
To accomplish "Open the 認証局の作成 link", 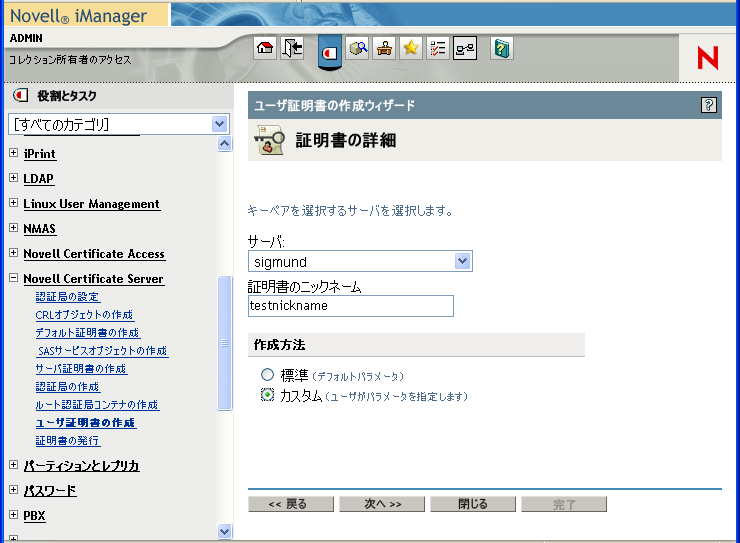I will (x=67, y=386).
